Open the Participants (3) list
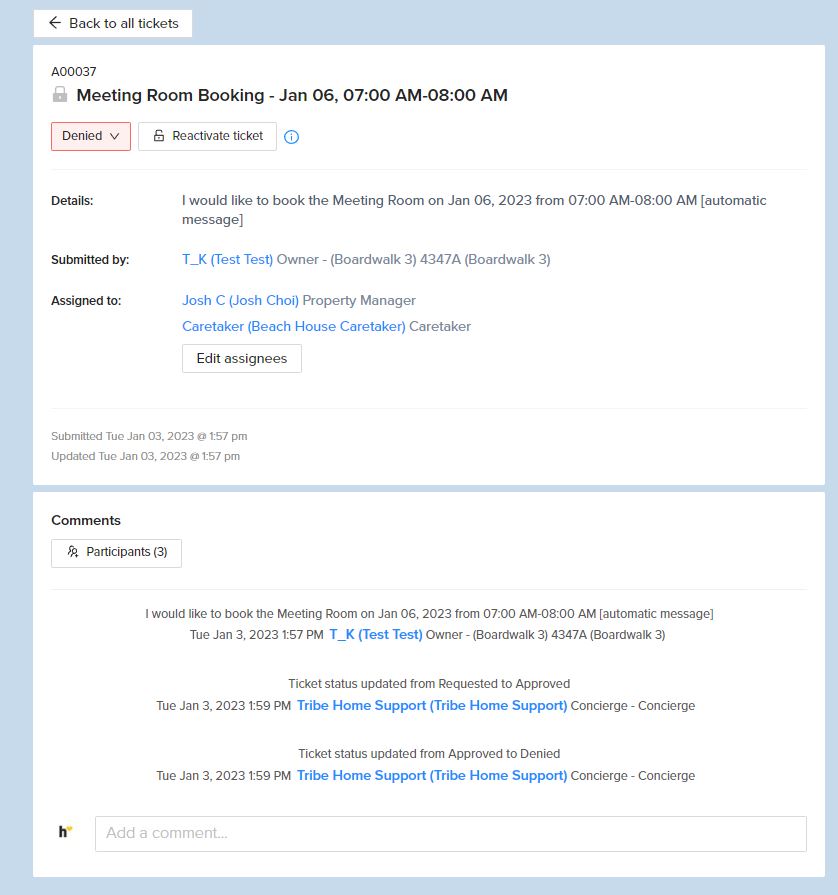838x895 pixels. (x=116, y=553)
